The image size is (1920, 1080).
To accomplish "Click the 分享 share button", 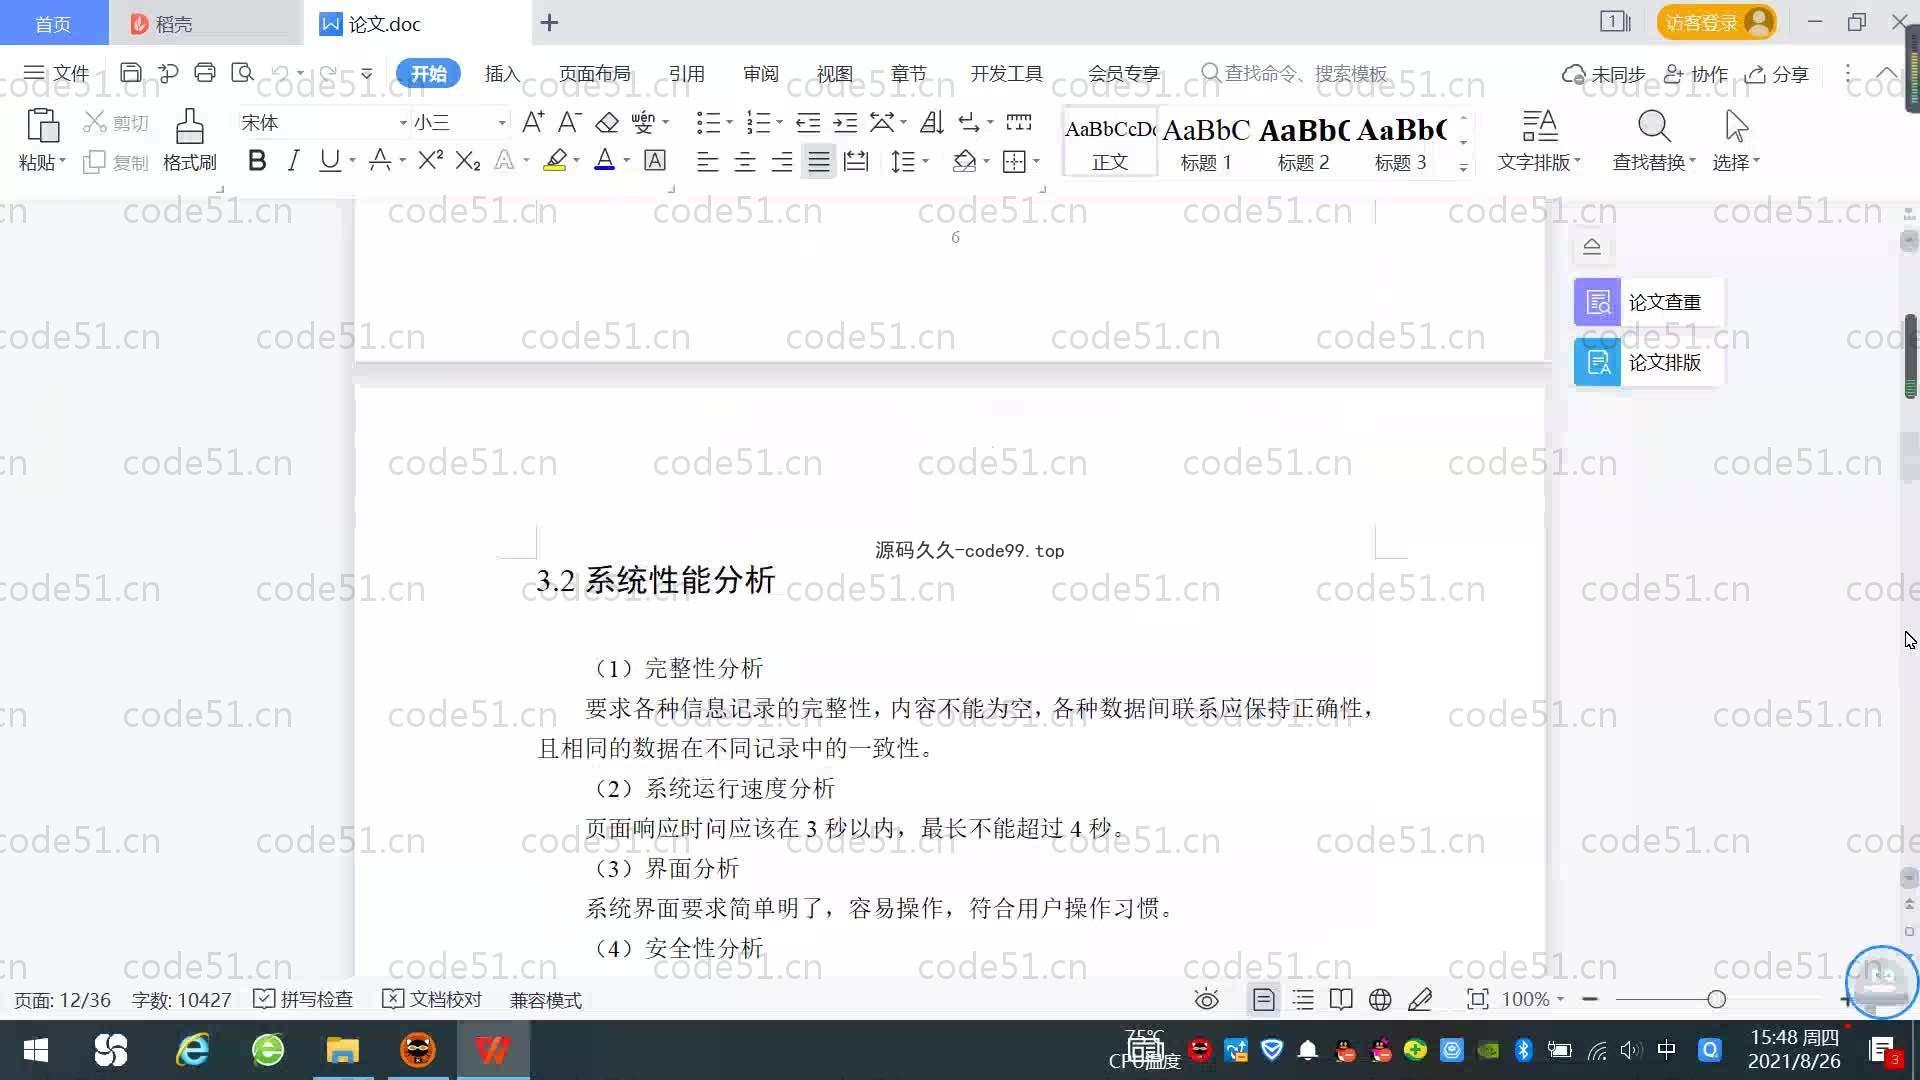I will click(x=1777, y=74).
